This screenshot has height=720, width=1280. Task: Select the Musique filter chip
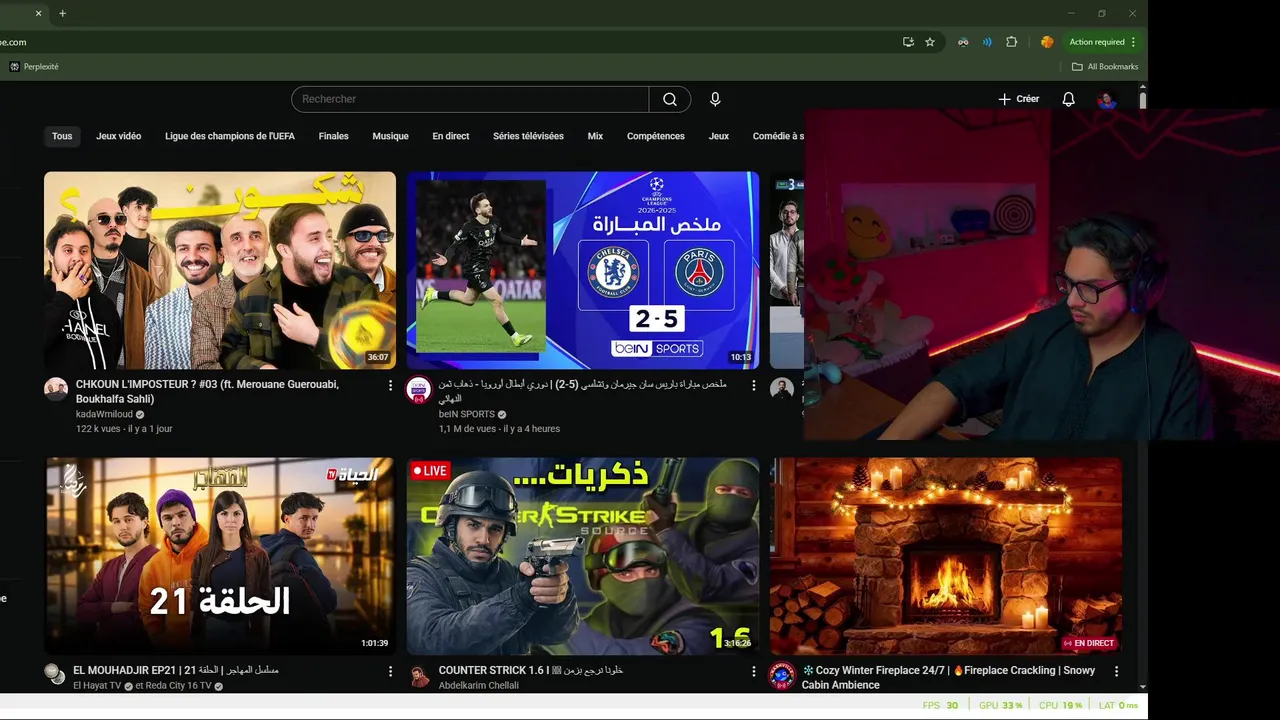[x=391, y=136]
